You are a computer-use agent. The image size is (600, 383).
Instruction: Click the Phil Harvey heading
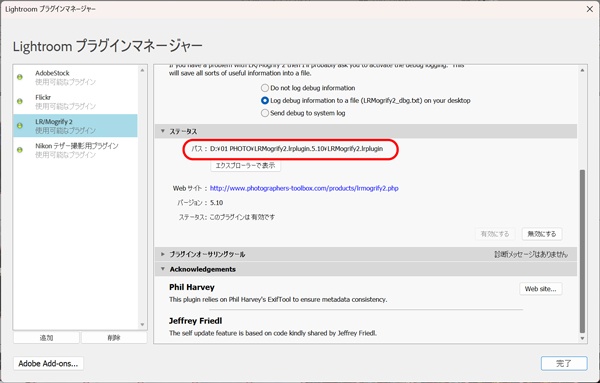click(x=192, y=287)
